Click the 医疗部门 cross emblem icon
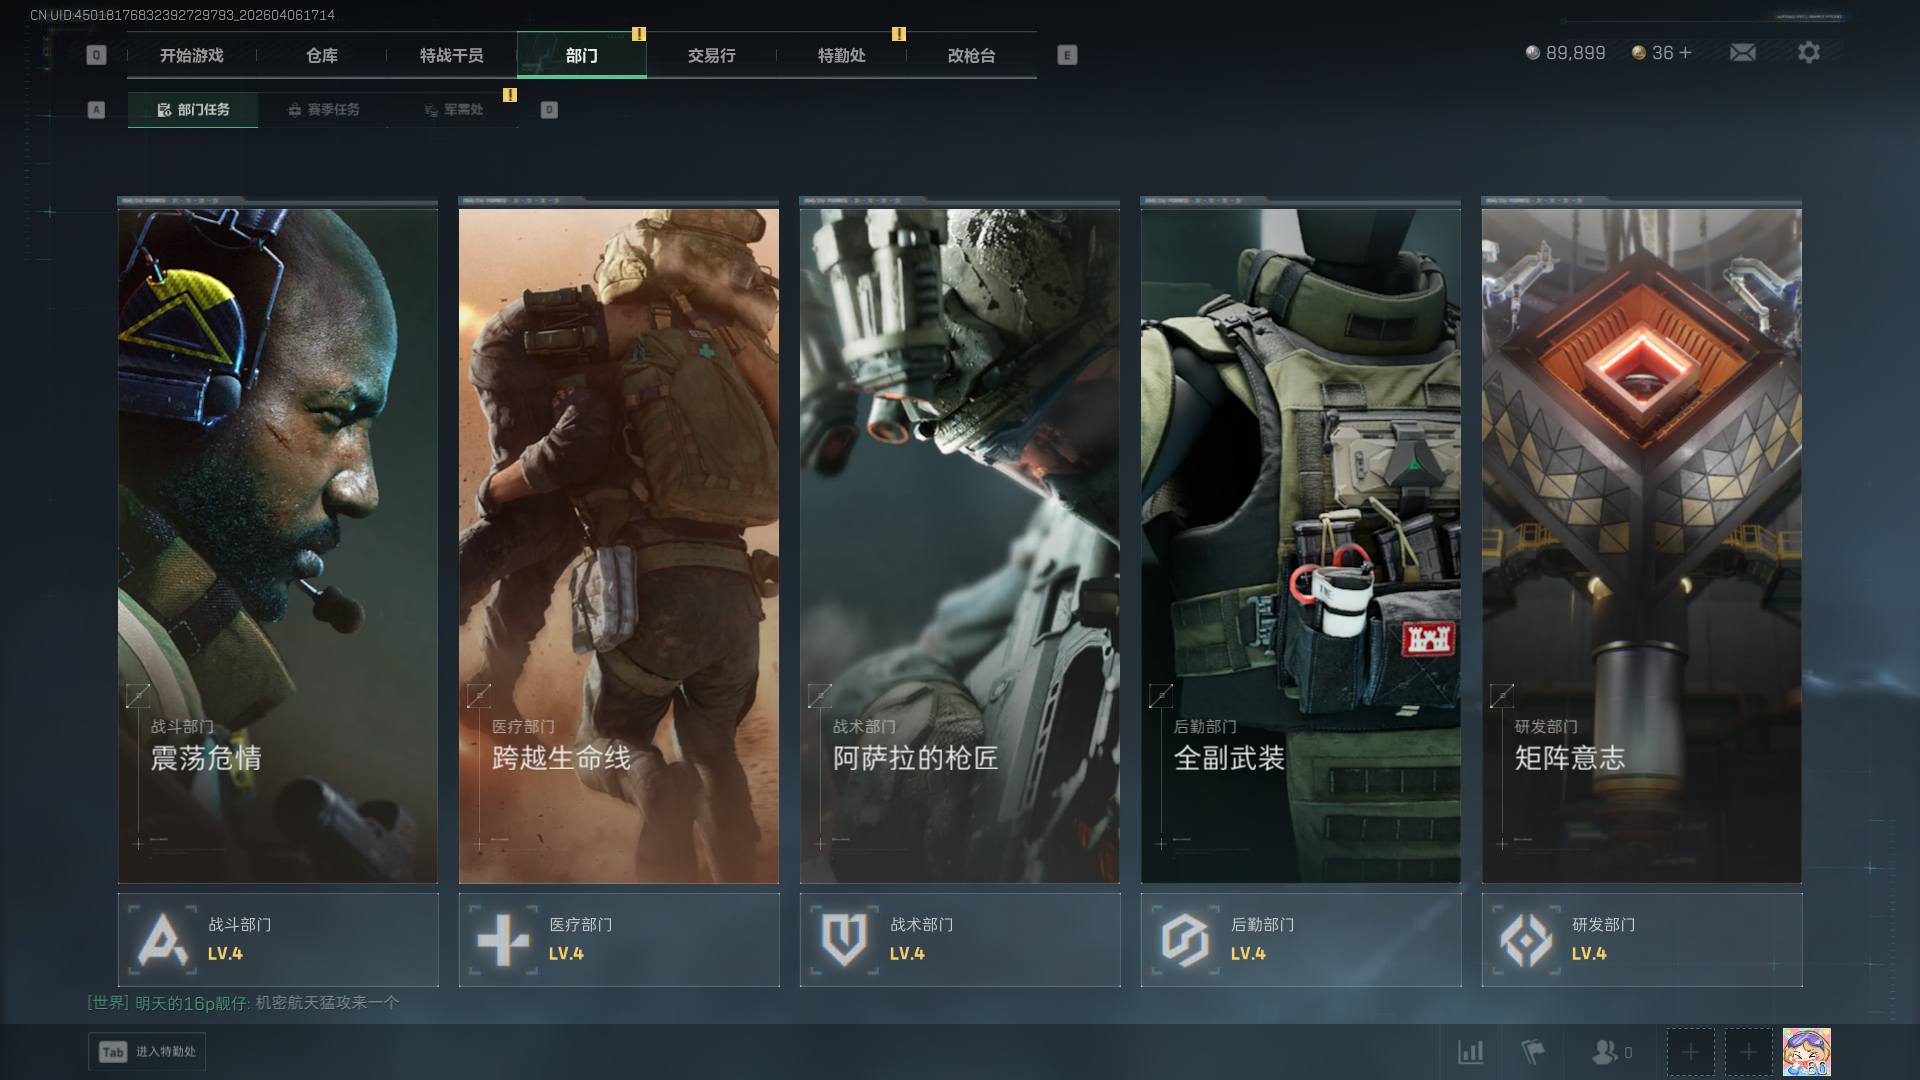 503,940
